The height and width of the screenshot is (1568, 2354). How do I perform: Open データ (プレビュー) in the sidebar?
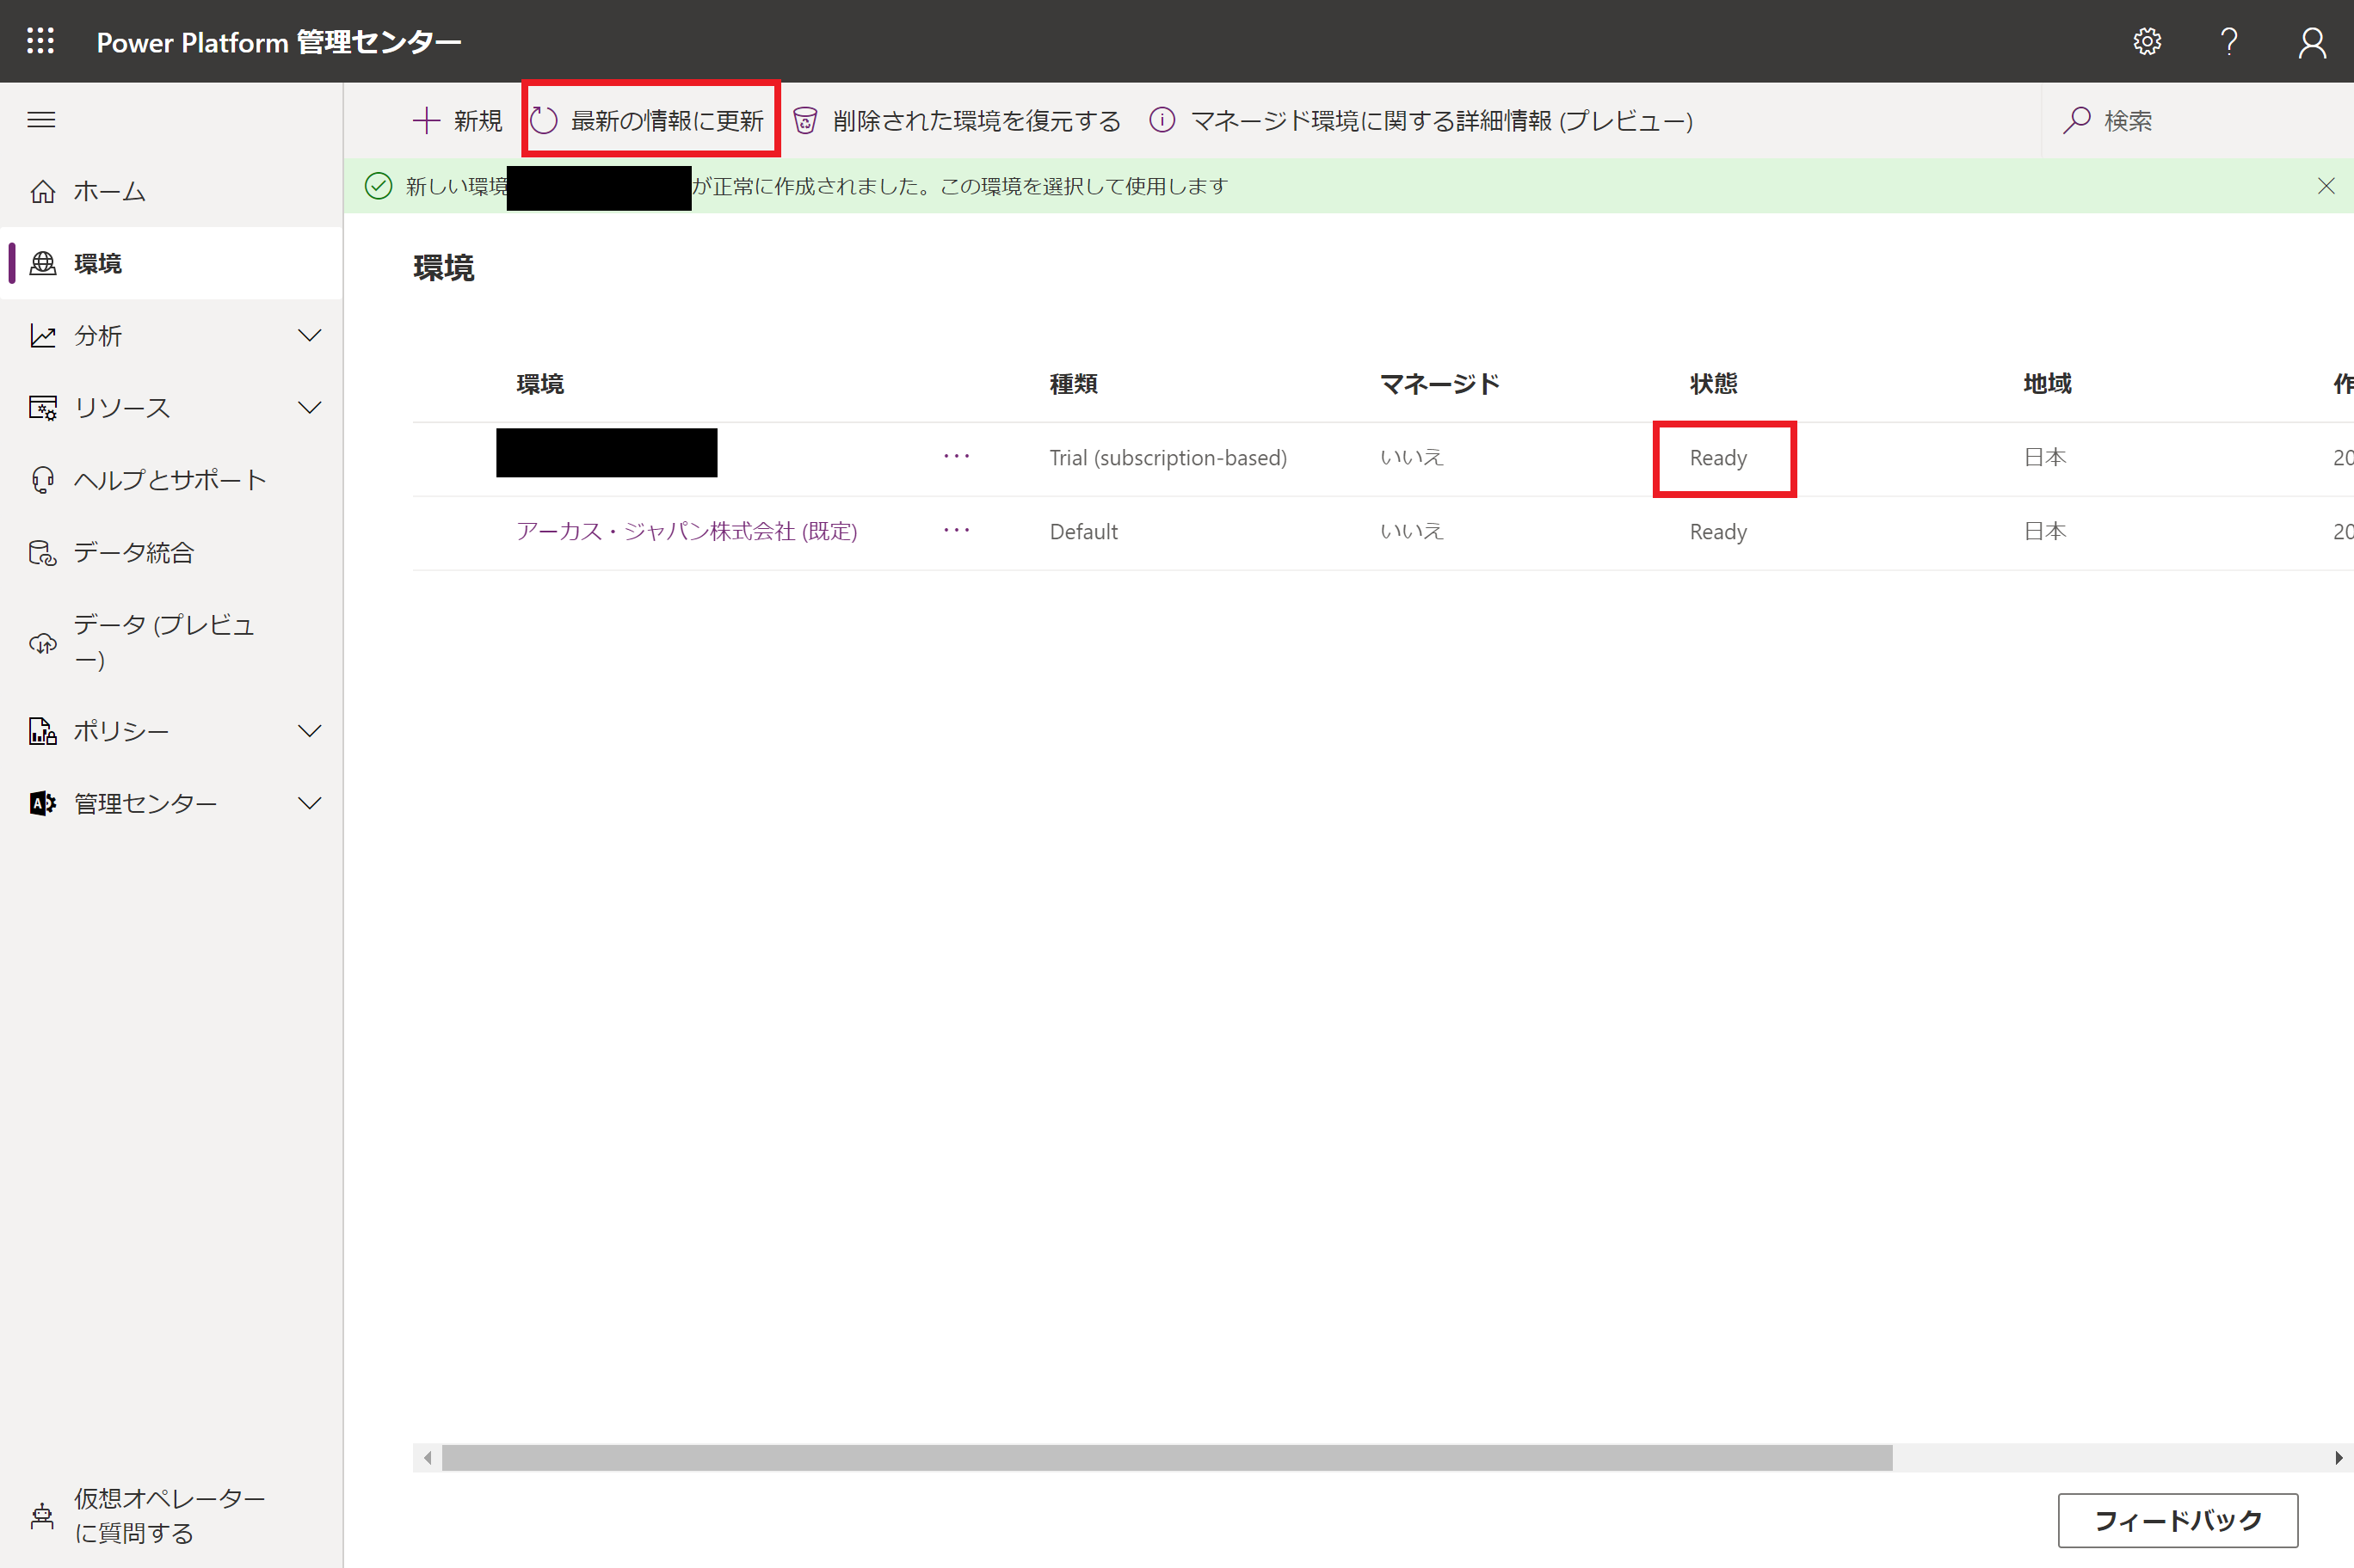[171, 642]
